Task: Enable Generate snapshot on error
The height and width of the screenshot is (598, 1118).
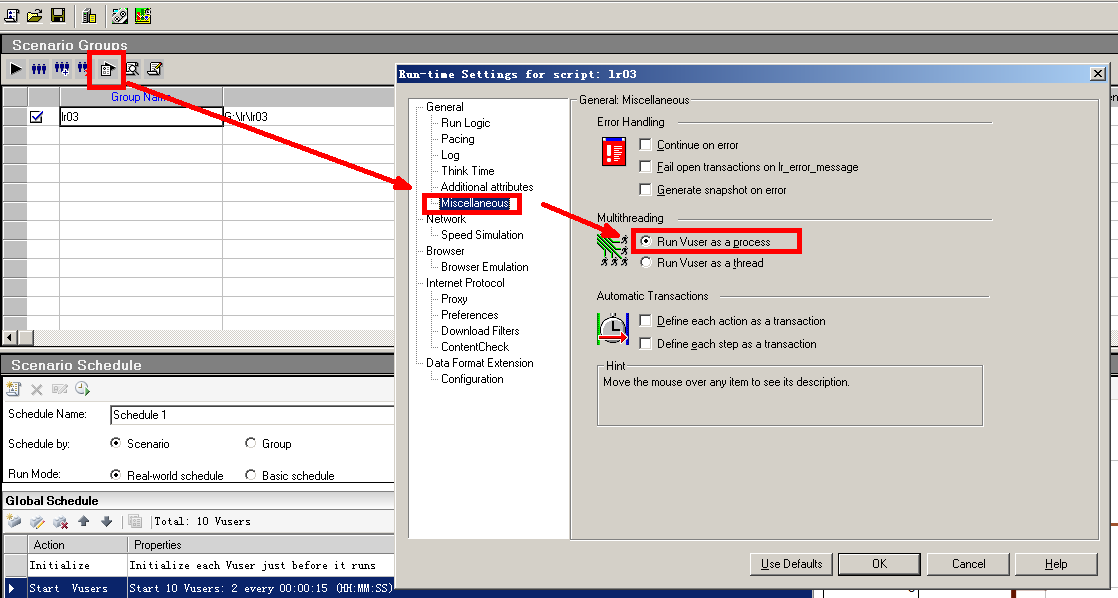Action: [645, 190]
